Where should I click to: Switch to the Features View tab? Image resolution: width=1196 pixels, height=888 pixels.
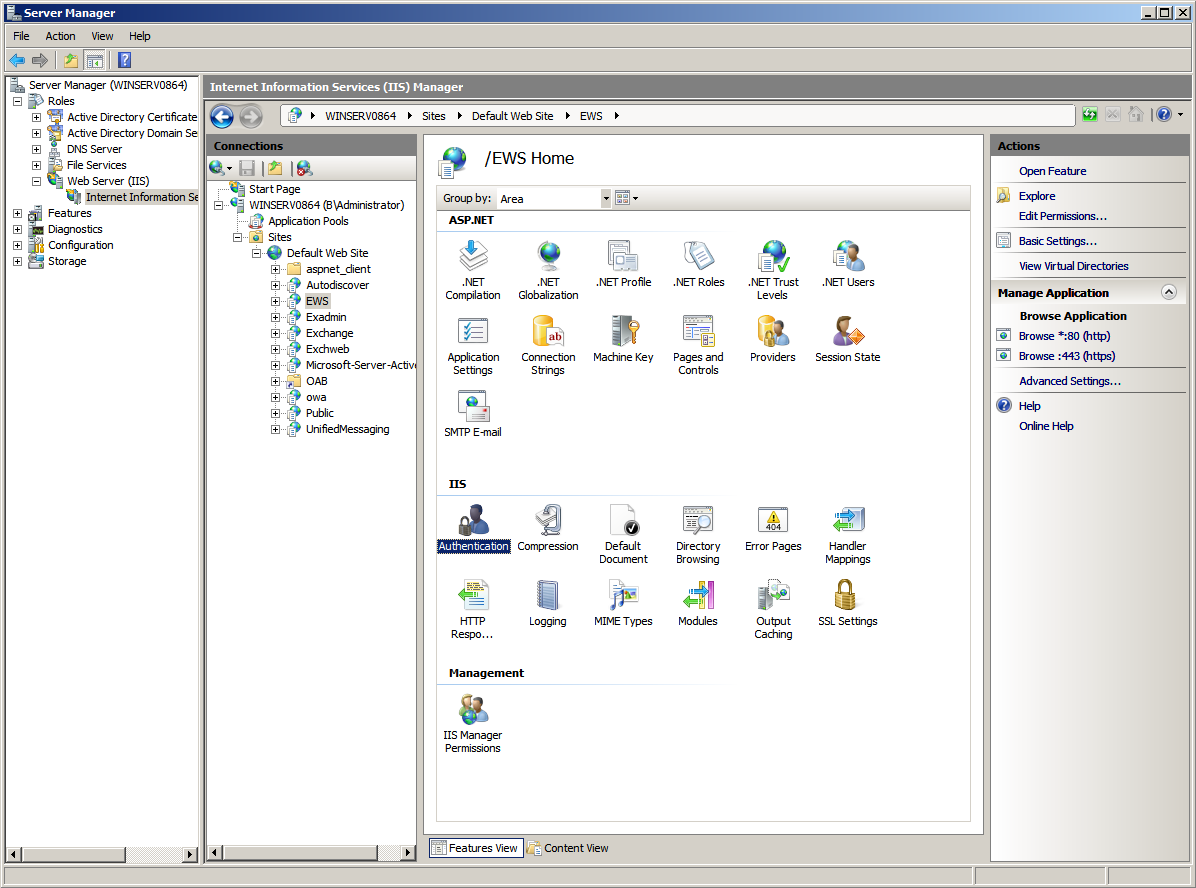tap(476, 848)
